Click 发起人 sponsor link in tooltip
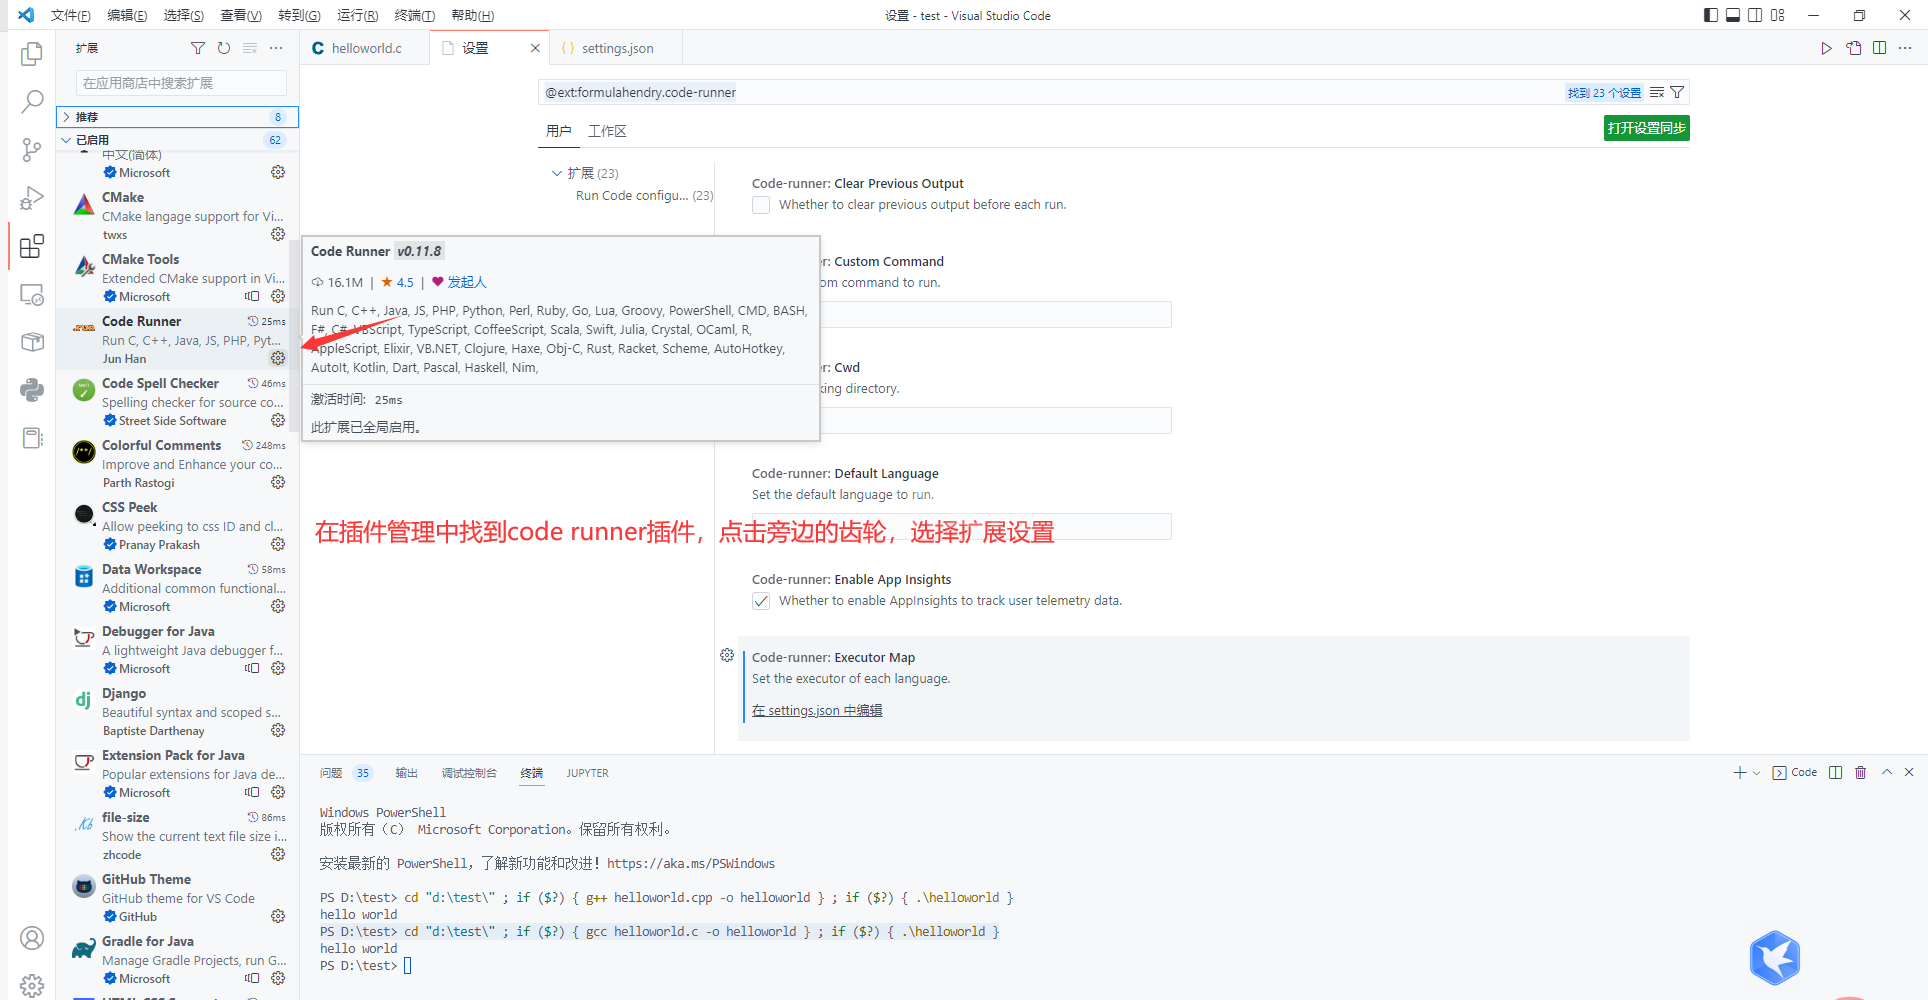The height and width of the screenshot is (1000, 1928). 466,282
